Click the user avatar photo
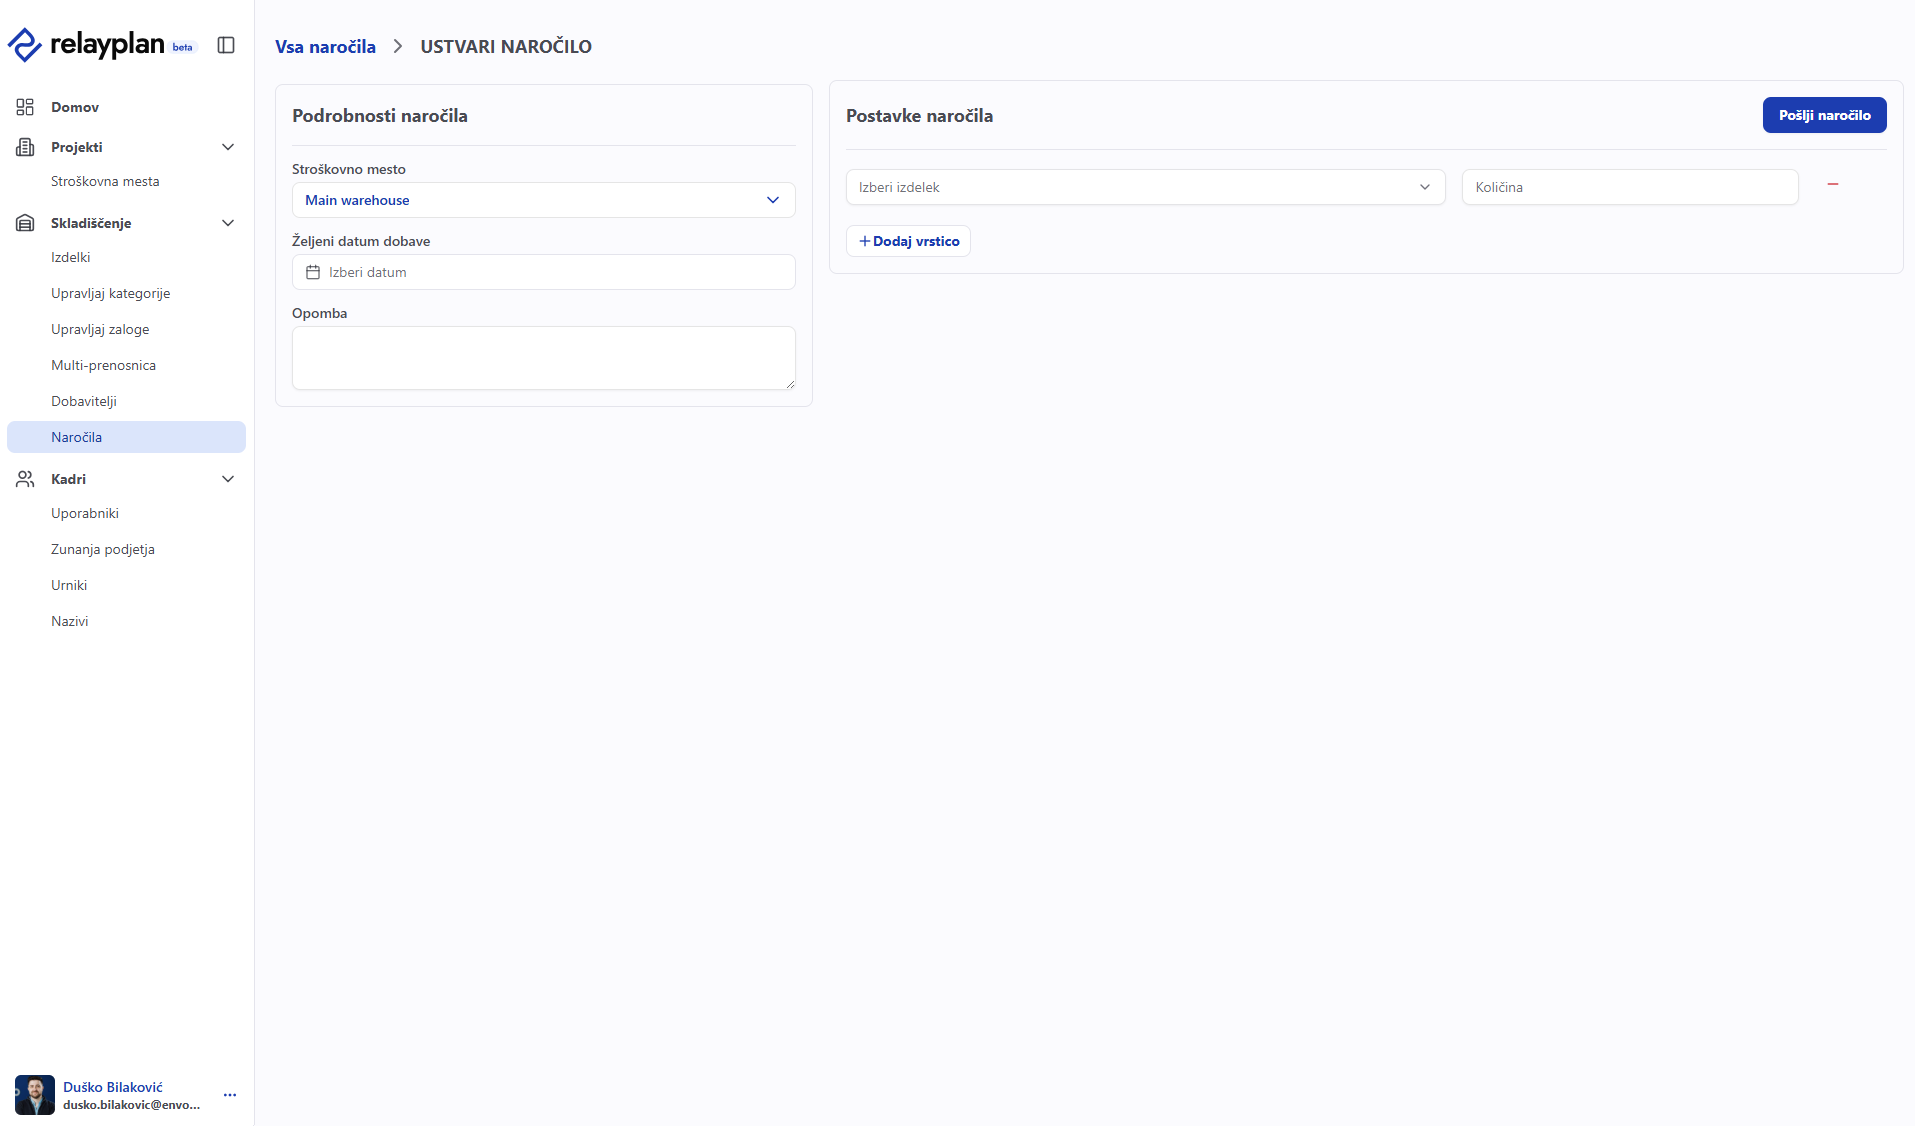The width and height of the screenshot is (1915, 1126). pos(35,1095)
